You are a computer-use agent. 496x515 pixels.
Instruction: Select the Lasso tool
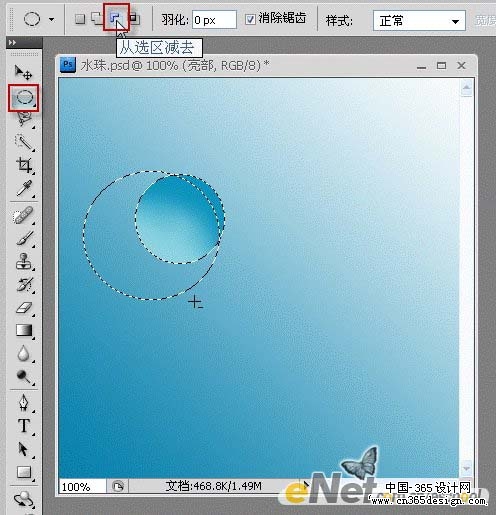point(24,119)
